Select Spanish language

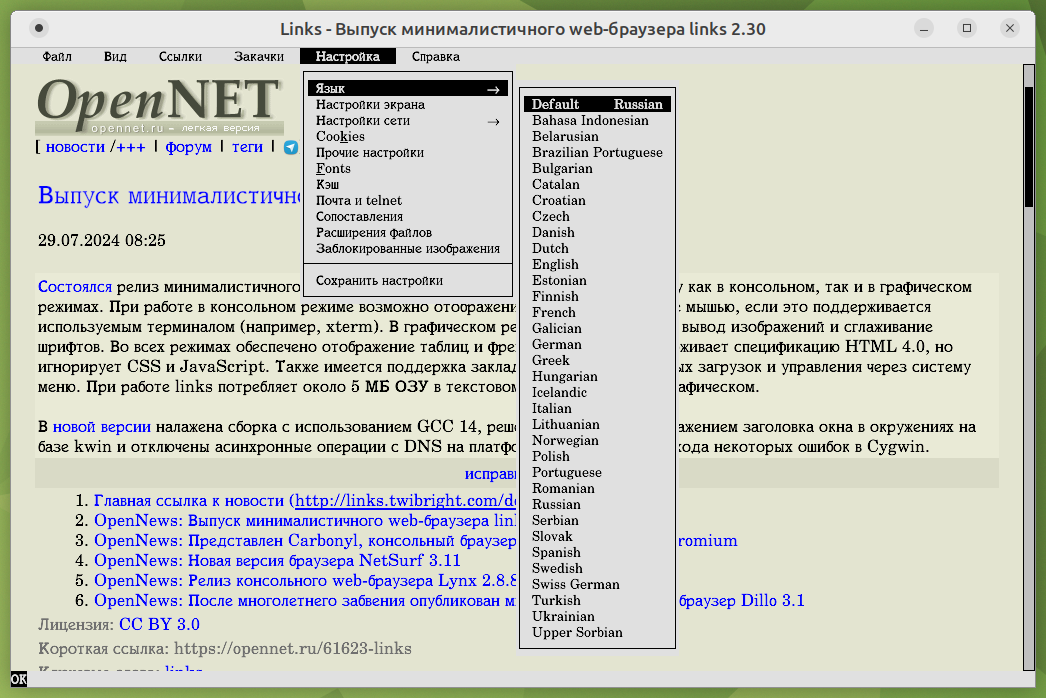click(597, 553)
